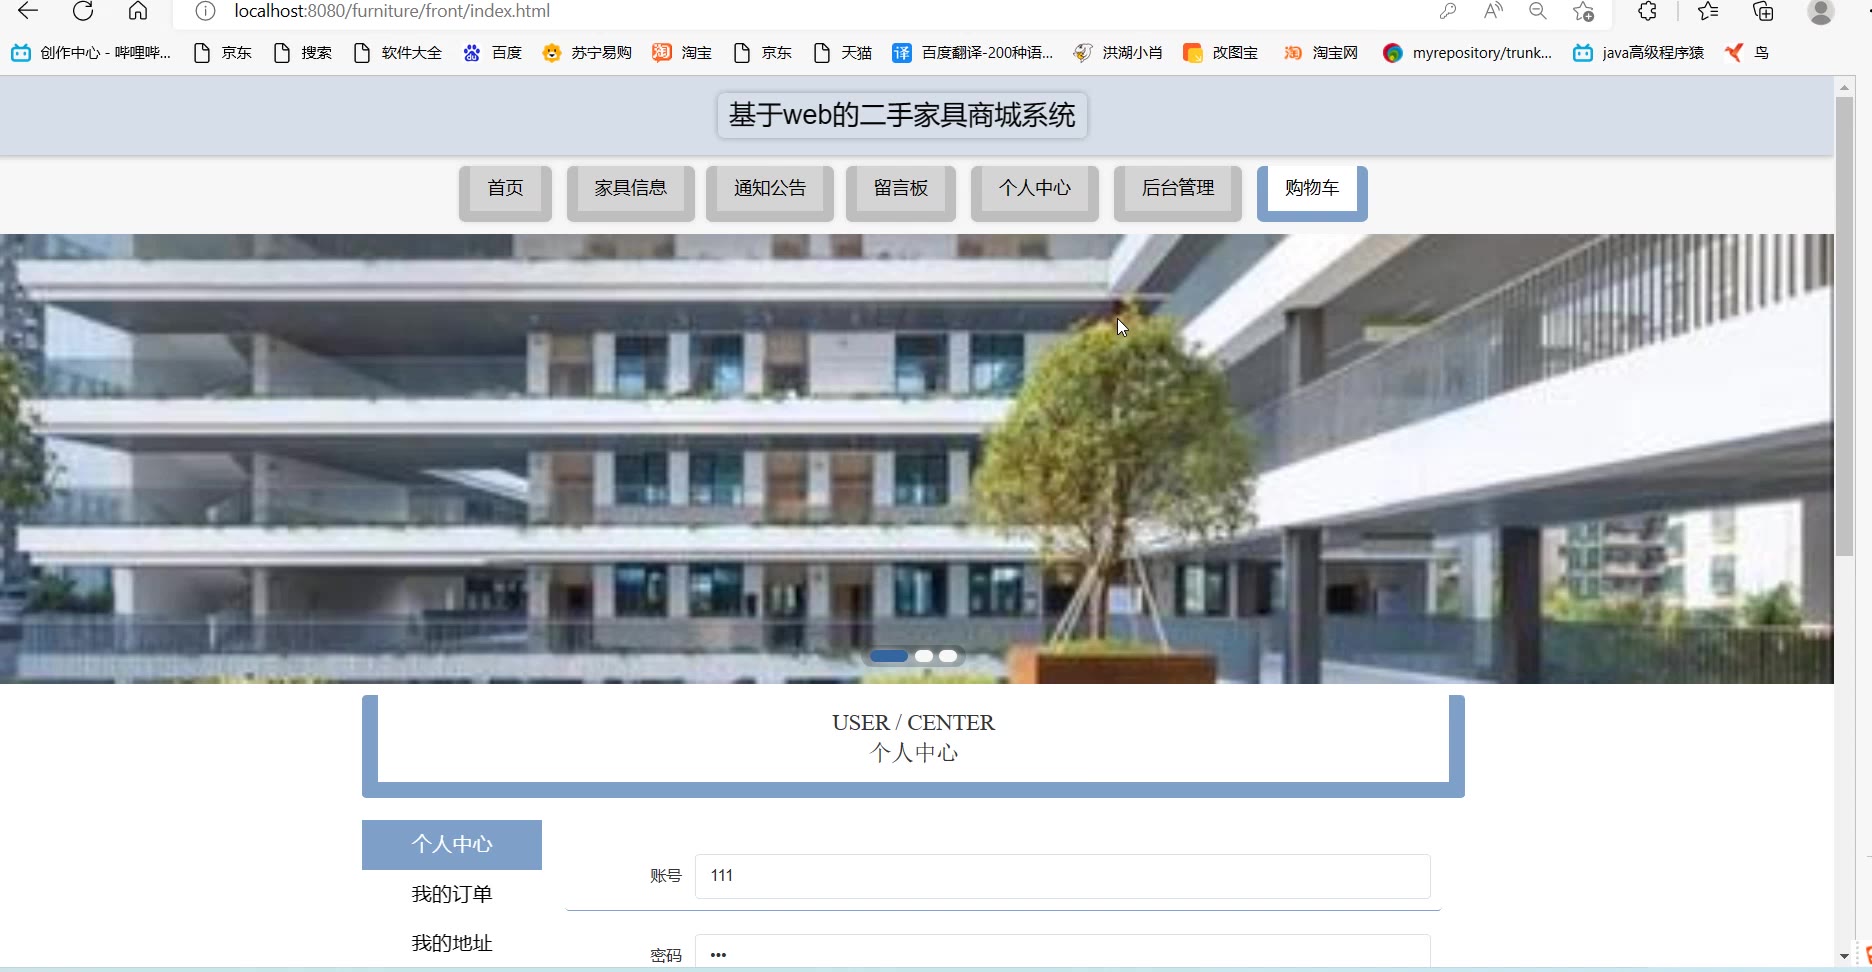Open browser home page icon

pyautogui.click(x=138, y=11)
